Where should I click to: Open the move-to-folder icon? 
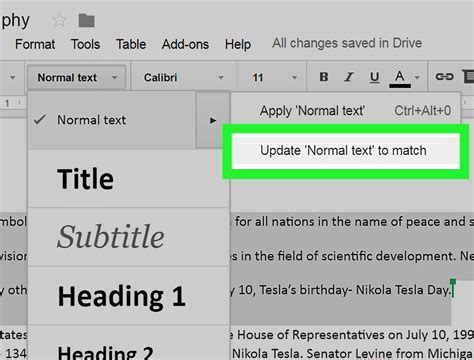[x=86, y=21]
